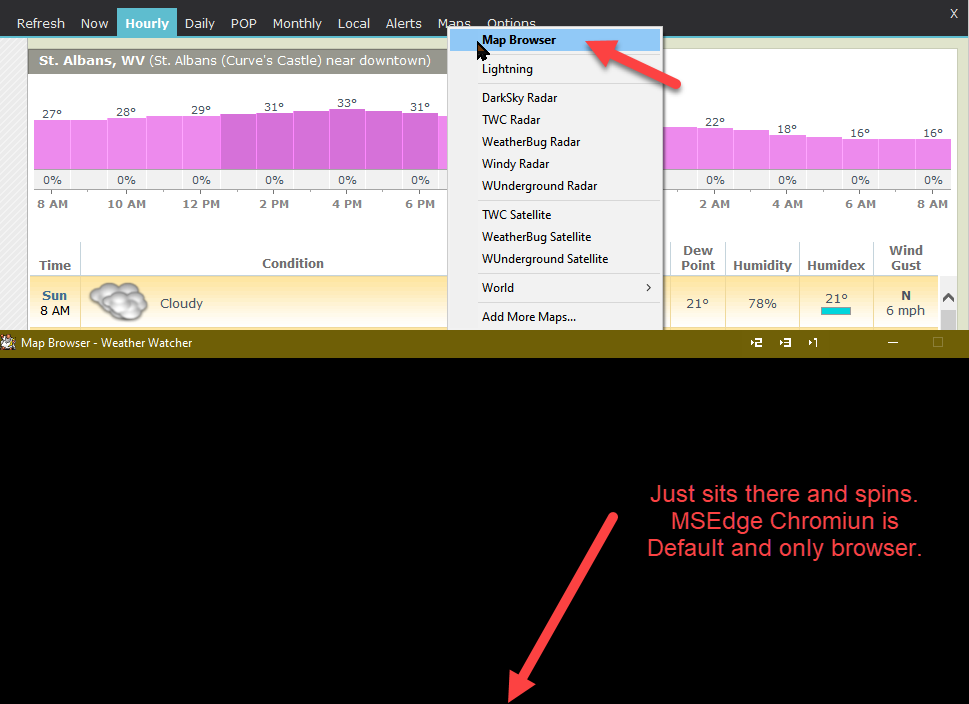Click the 33° bar at 4 PM in chart
The height and width of the screenshot is (704, 969).
tap(347, 139)
